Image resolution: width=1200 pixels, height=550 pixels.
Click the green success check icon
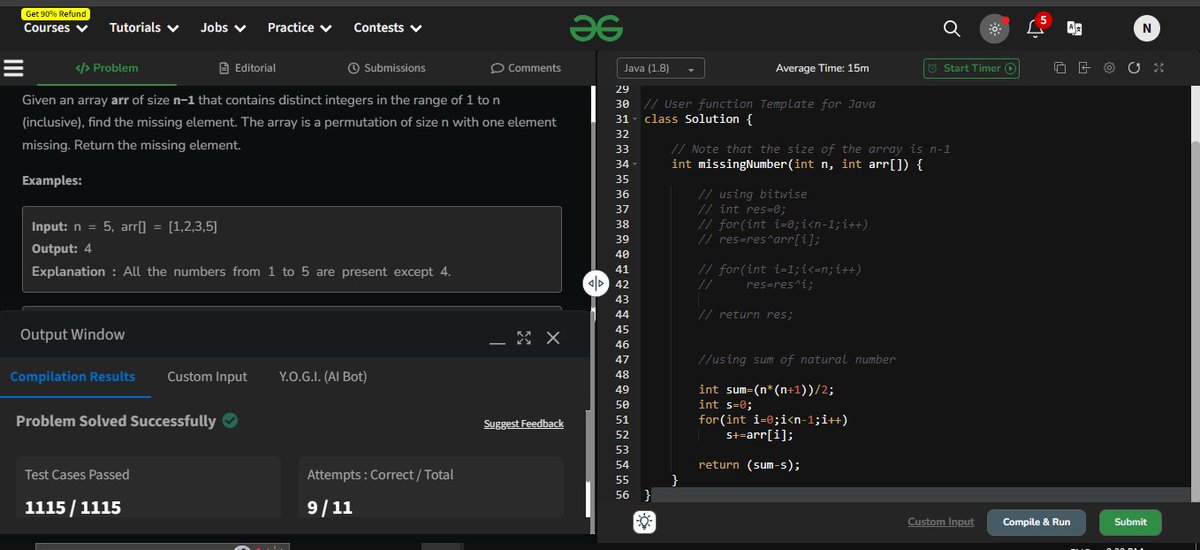pos(230,421)
